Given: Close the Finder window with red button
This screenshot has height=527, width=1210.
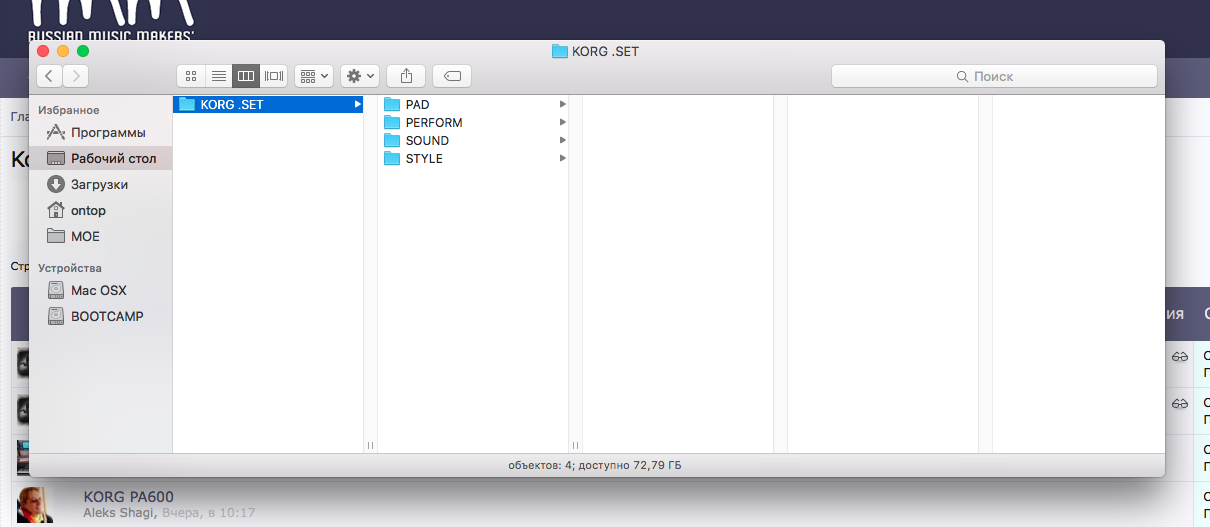Looking at the screenshot, I should [43, 50].
